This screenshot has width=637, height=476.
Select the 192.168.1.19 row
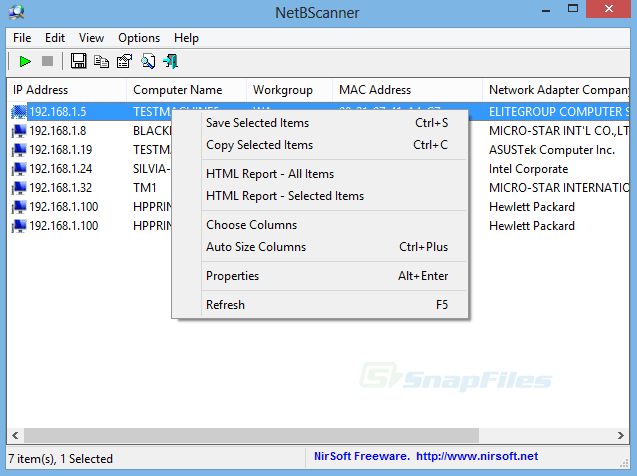pos(318,150)
